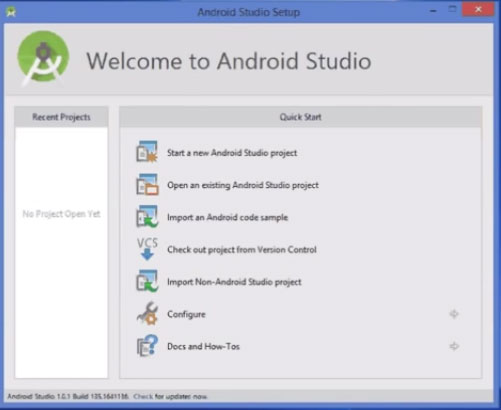Start a new Android Studio project
This screenshot has width=501, height=410.
(232, 153)
